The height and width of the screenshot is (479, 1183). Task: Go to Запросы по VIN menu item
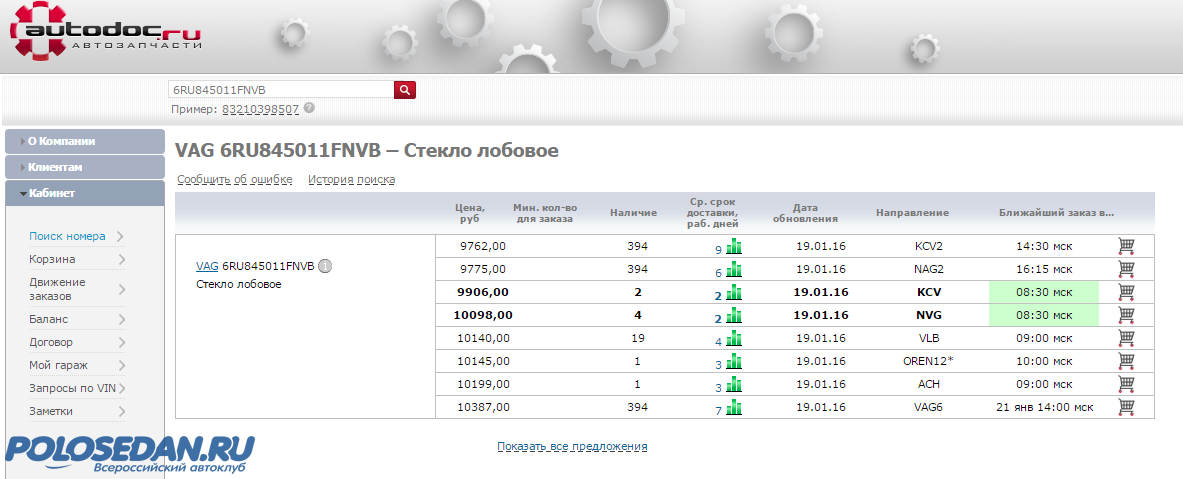pyautogui.click(x=73, y=388)
